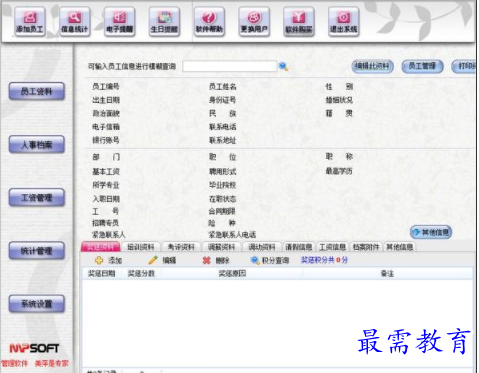The height and width of the screenshot is (373, 479).
Task: Click the 最高学历 field label
Action: click(339, 171)
